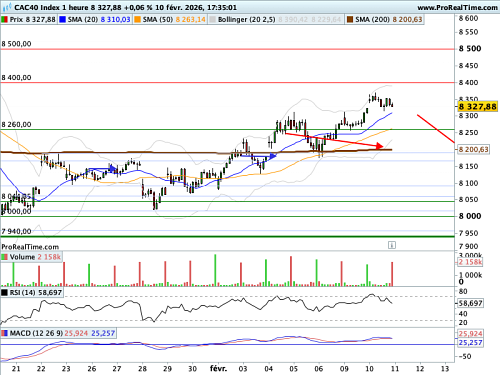Click the chart icon beside CAC40 title
Viewport: 500px width, 375px height.
(x=7, y=7)
